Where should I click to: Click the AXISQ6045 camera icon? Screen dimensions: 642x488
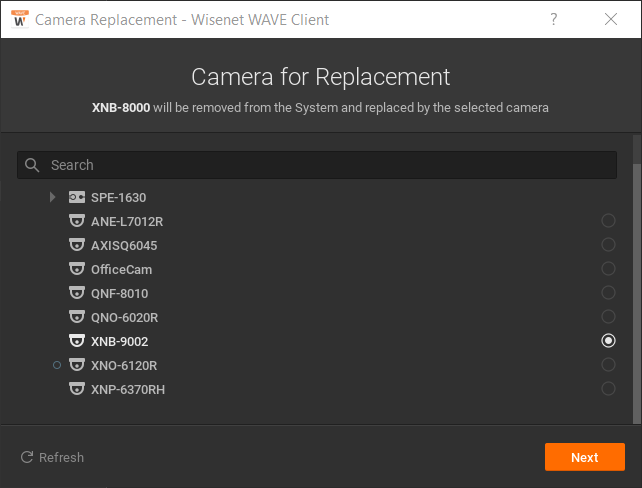[77, 245]
